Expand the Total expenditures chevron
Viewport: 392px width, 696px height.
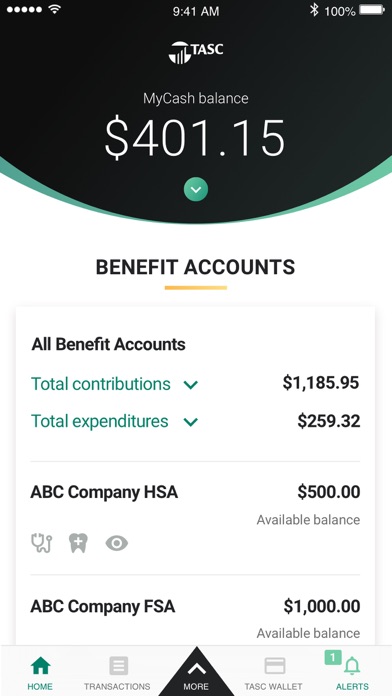191,422
